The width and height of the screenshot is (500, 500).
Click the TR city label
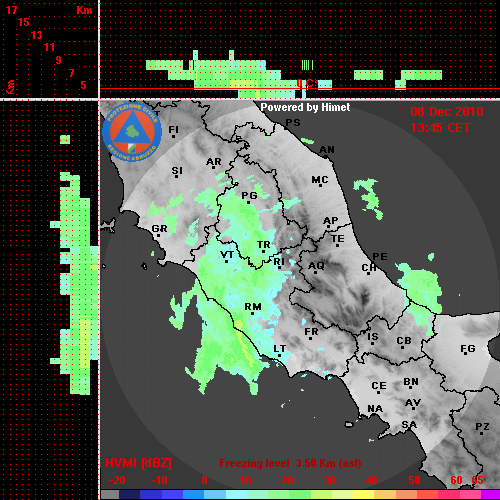tap(263, 245)
